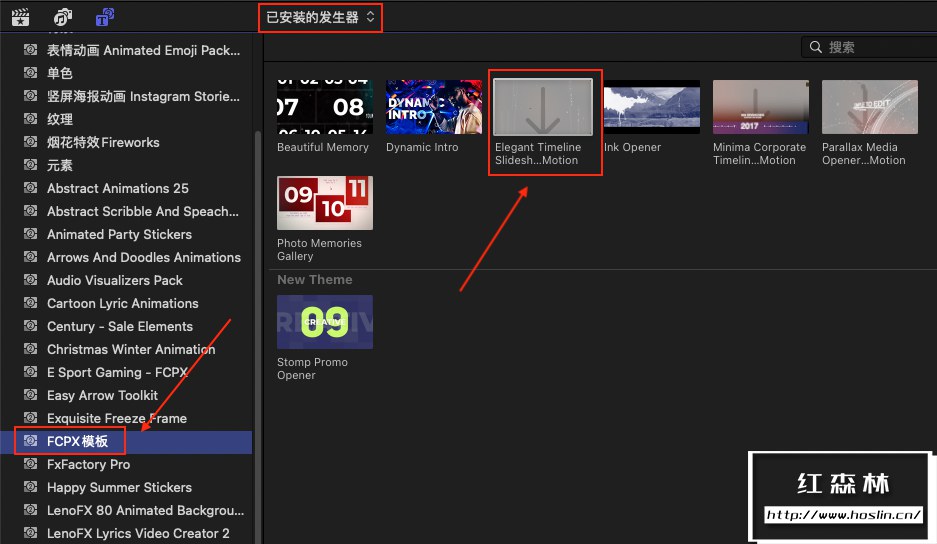
Task: Select the Beautiful Memory thumbnail
Action: click(x=325, y=107)
